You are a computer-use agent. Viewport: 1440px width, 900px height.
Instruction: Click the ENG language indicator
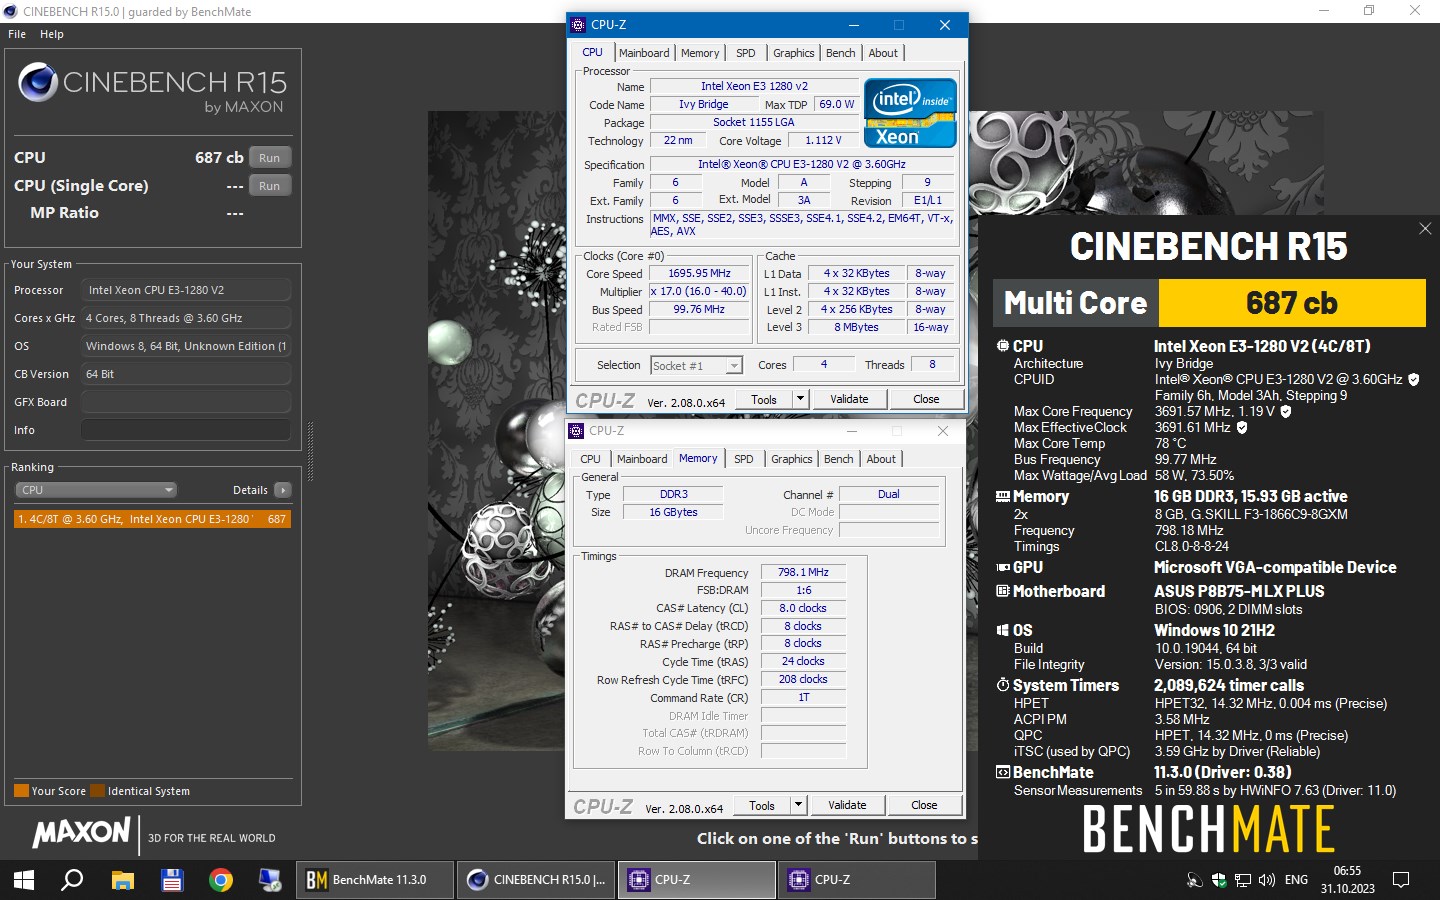[1296, 880]
